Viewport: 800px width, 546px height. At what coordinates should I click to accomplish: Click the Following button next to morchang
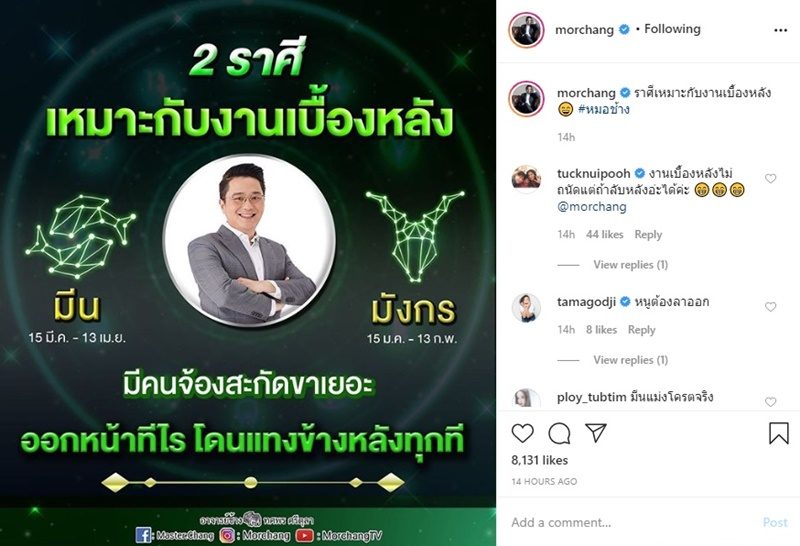point(672,29)
